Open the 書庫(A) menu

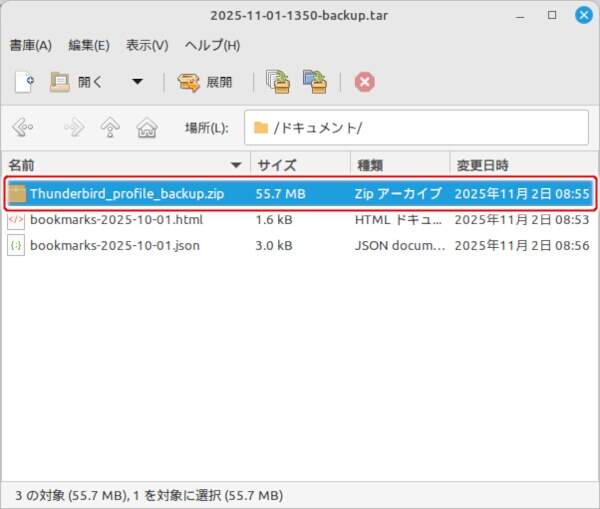click(30, 46)
